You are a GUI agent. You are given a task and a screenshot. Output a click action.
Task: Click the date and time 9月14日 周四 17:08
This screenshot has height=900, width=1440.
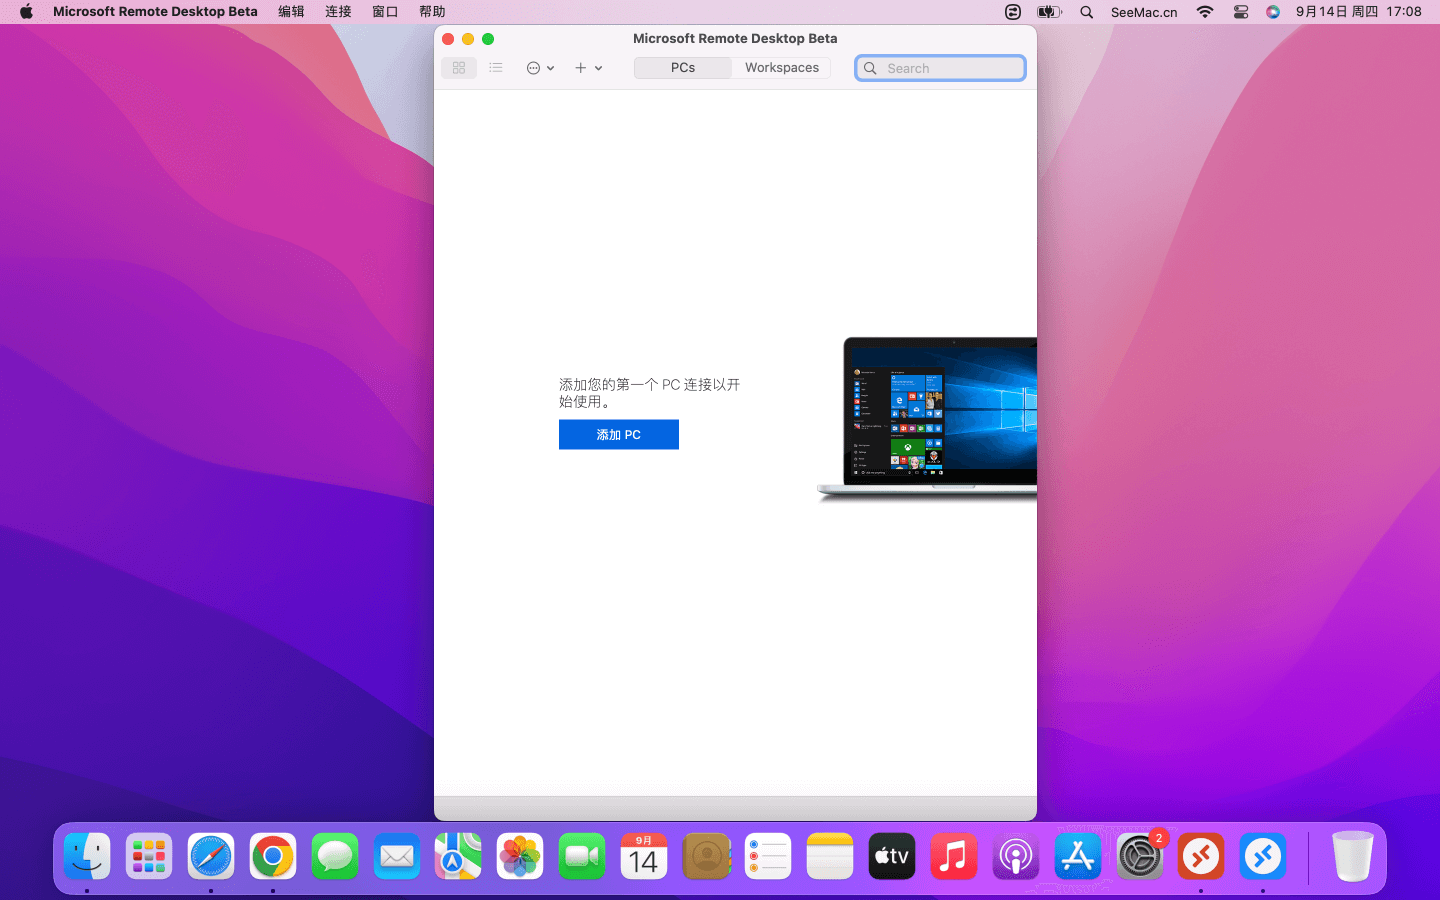coord(1358,12)
